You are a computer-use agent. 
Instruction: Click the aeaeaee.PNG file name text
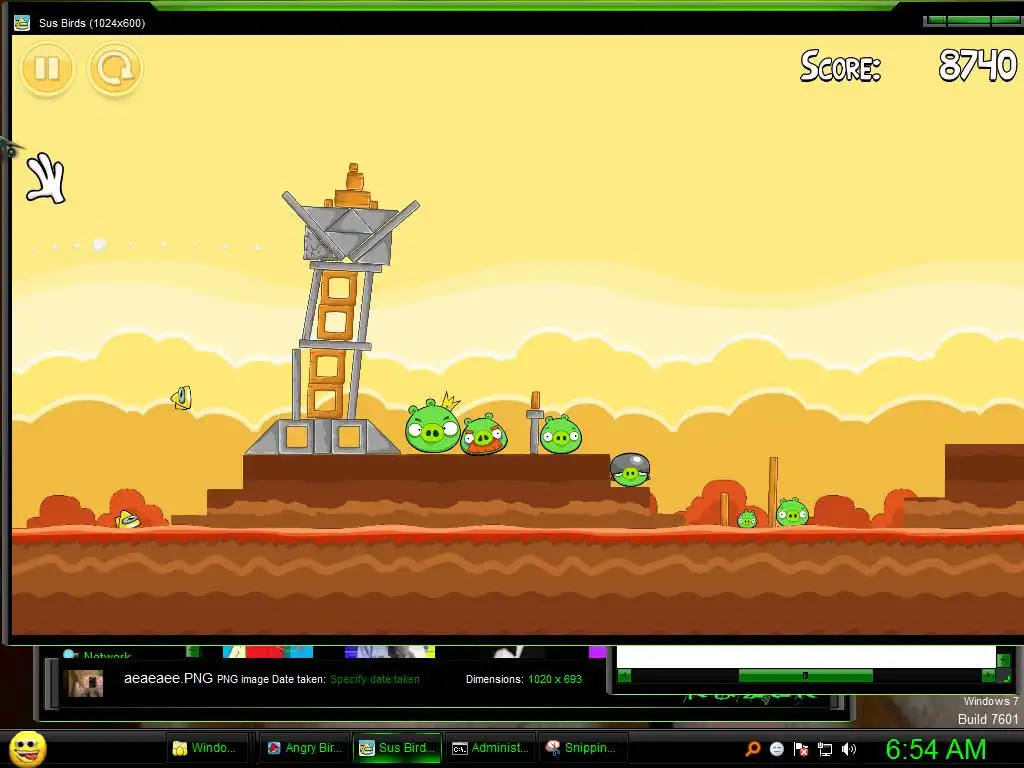tap(168, 679)
